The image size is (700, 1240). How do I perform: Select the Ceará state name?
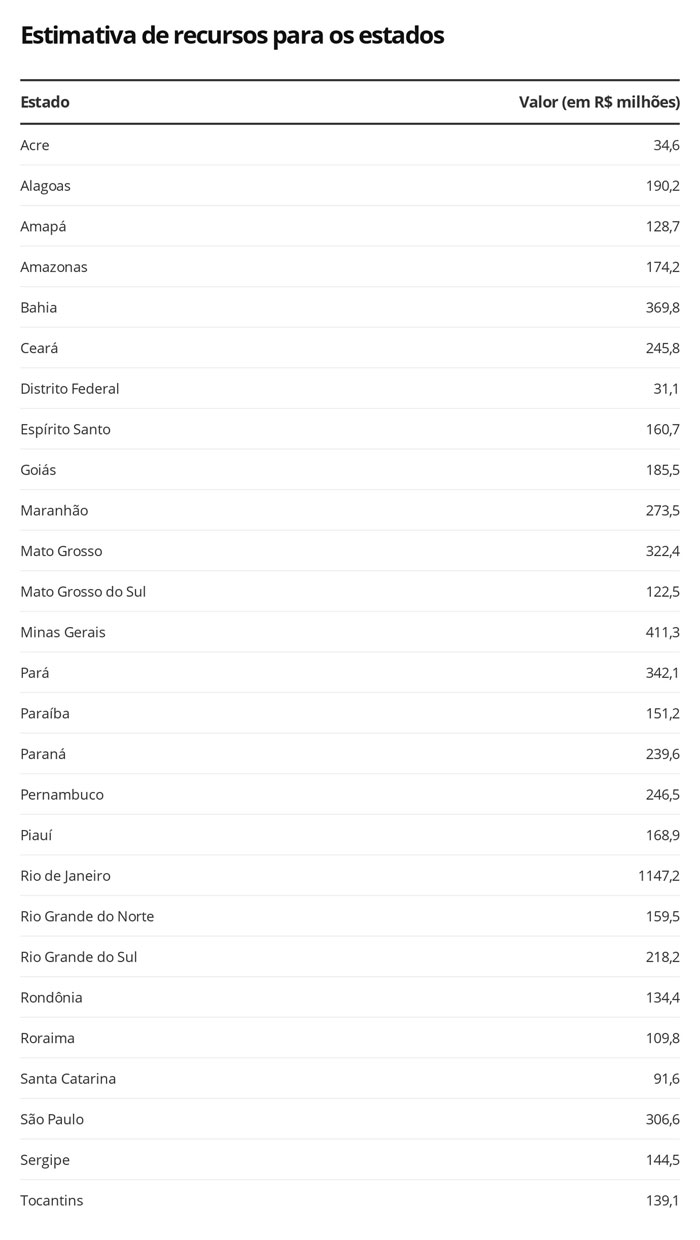tap(39, 348)
